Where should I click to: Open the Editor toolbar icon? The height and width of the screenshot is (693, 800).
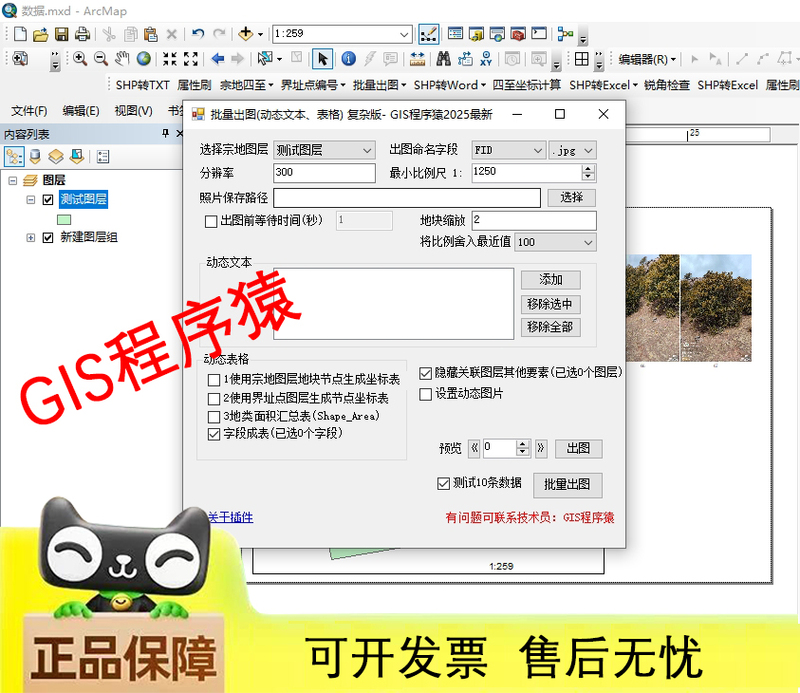(428, 34)
